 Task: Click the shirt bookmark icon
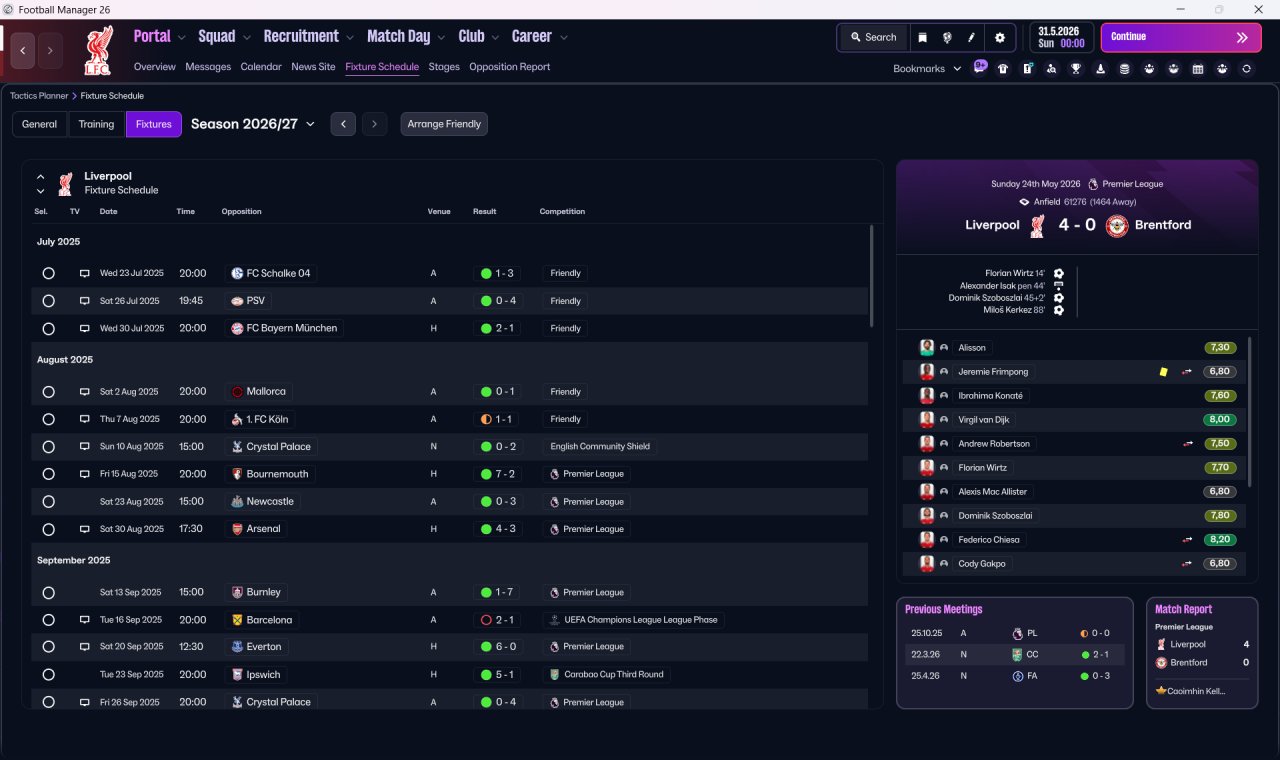coord(1003,69)
